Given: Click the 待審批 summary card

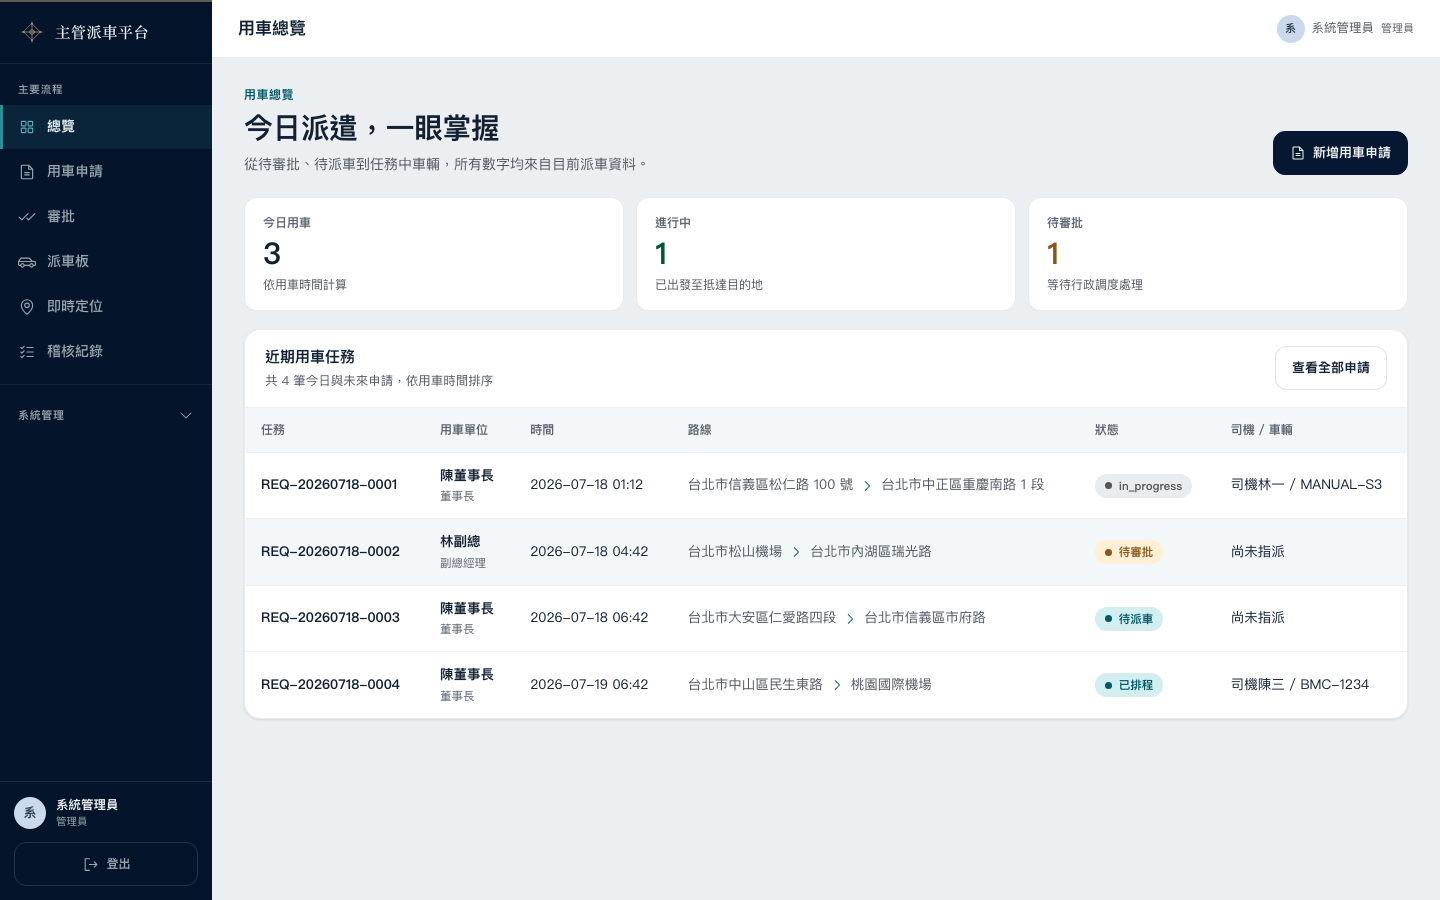Looking at the screenshot, I should (1218, 254).
